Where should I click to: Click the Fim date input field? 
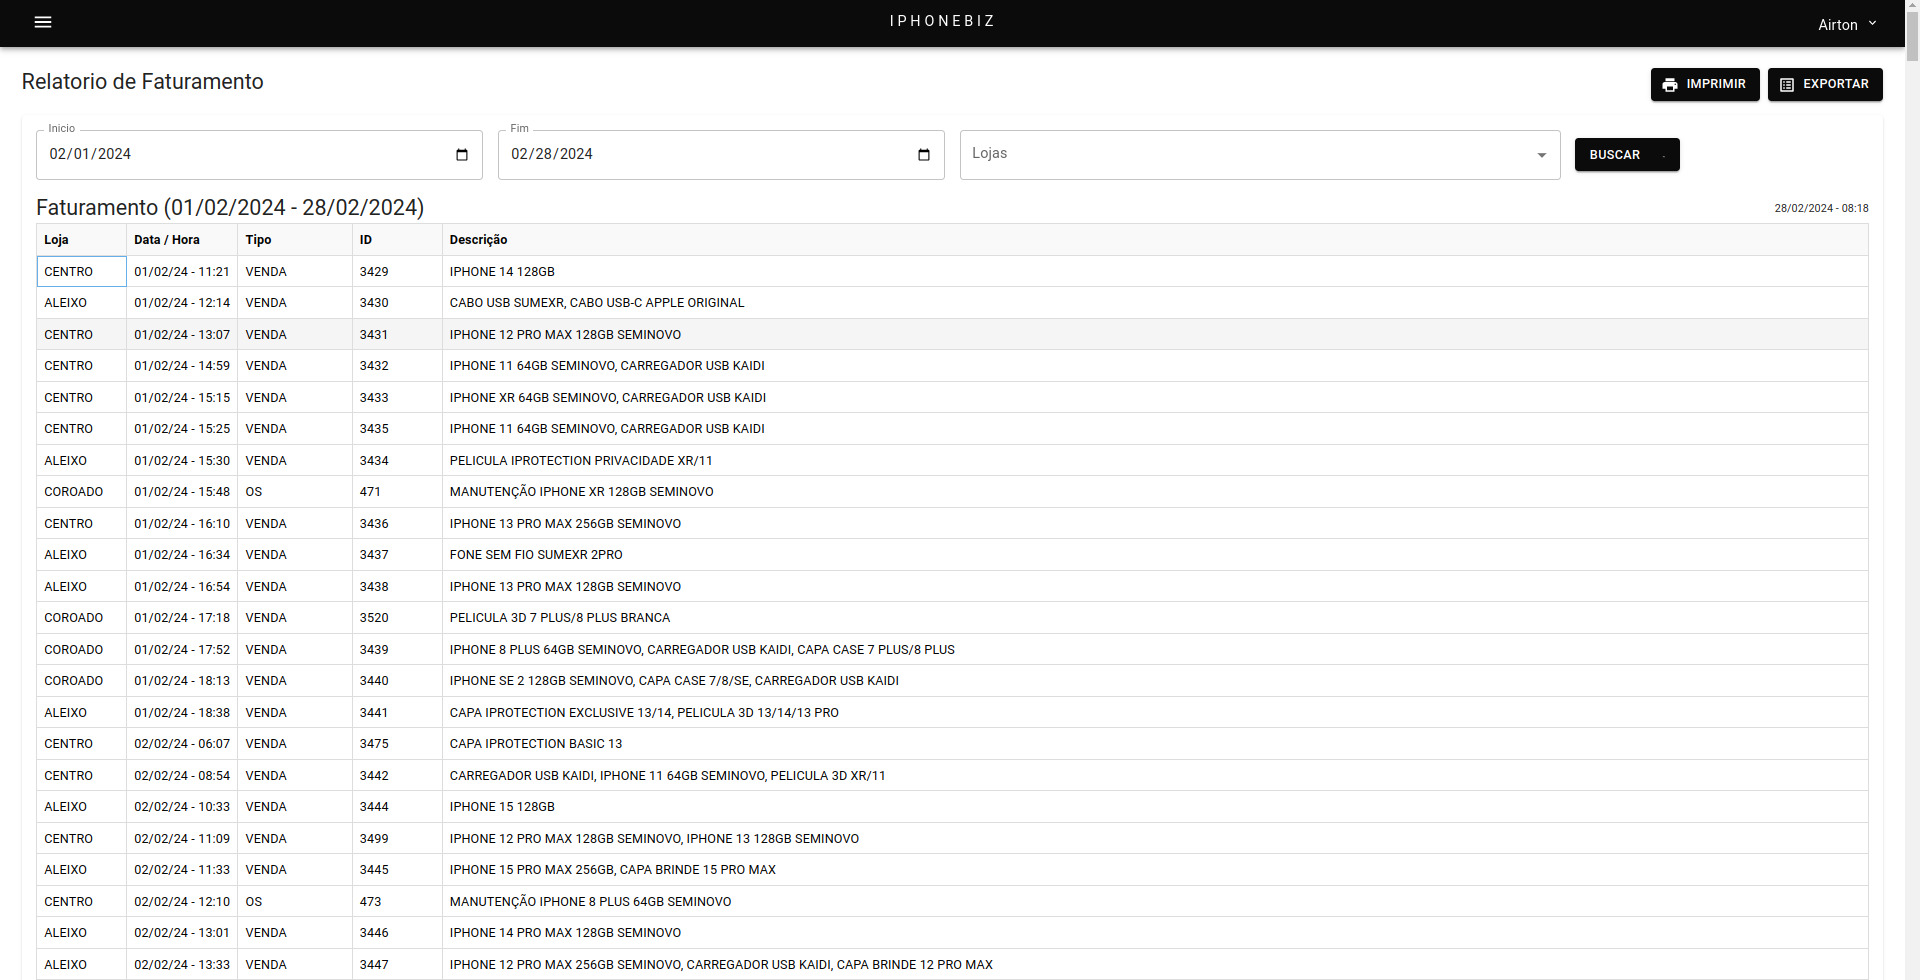pyautogui.click(x=700, y=154)
